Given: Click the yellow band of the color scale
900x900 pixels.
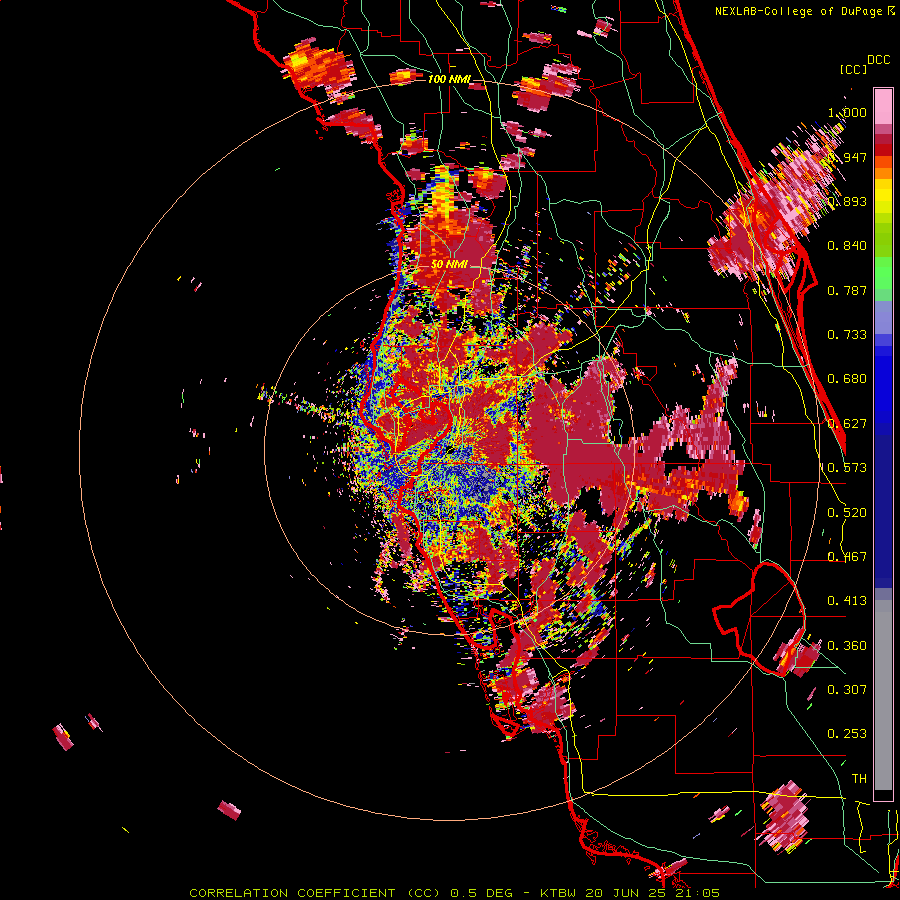Looking at the screenshot, I should coord(883,196).
